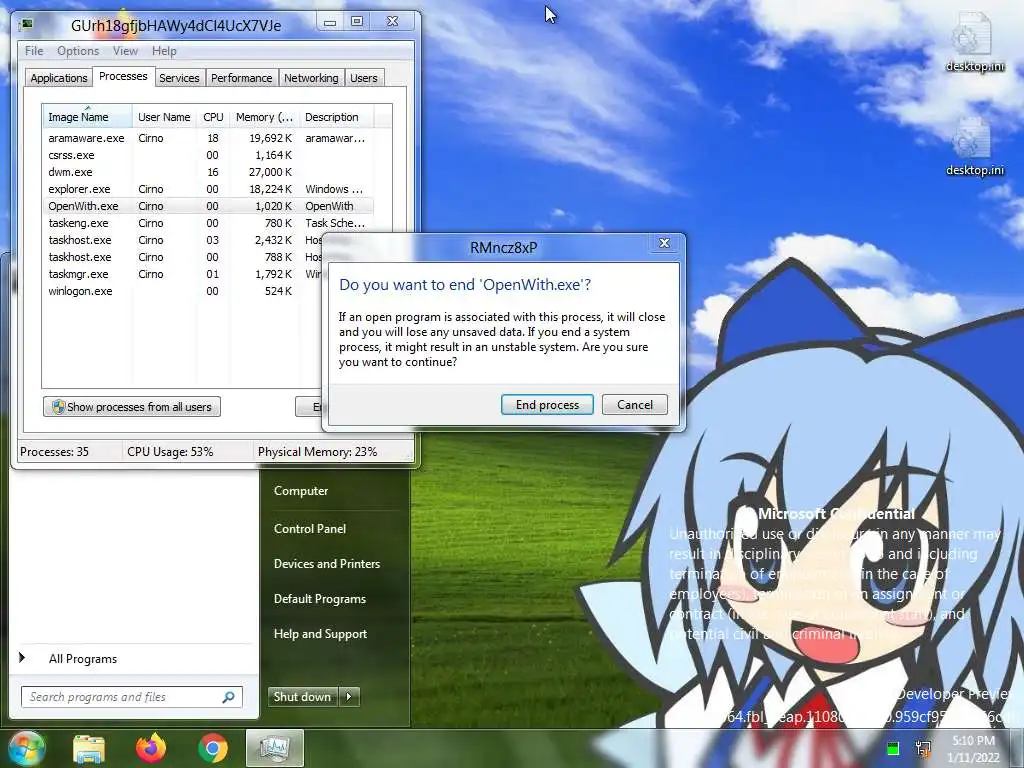Screen dimensions: 1024x768
Task: Select the explorer.exe process row
Action: click(208, 189)
